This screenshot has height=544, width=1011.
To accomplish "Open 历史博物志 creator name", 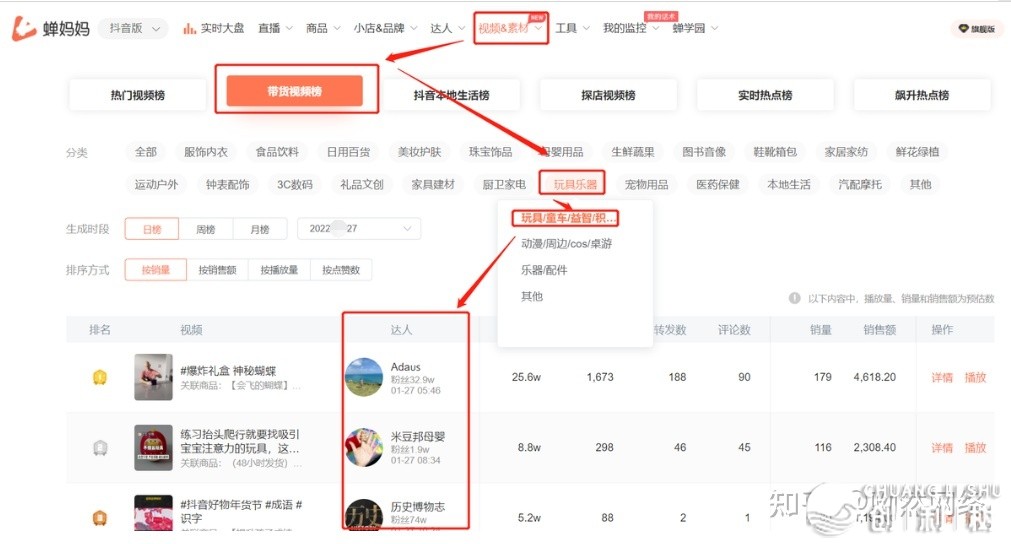I will pos(417,507).
